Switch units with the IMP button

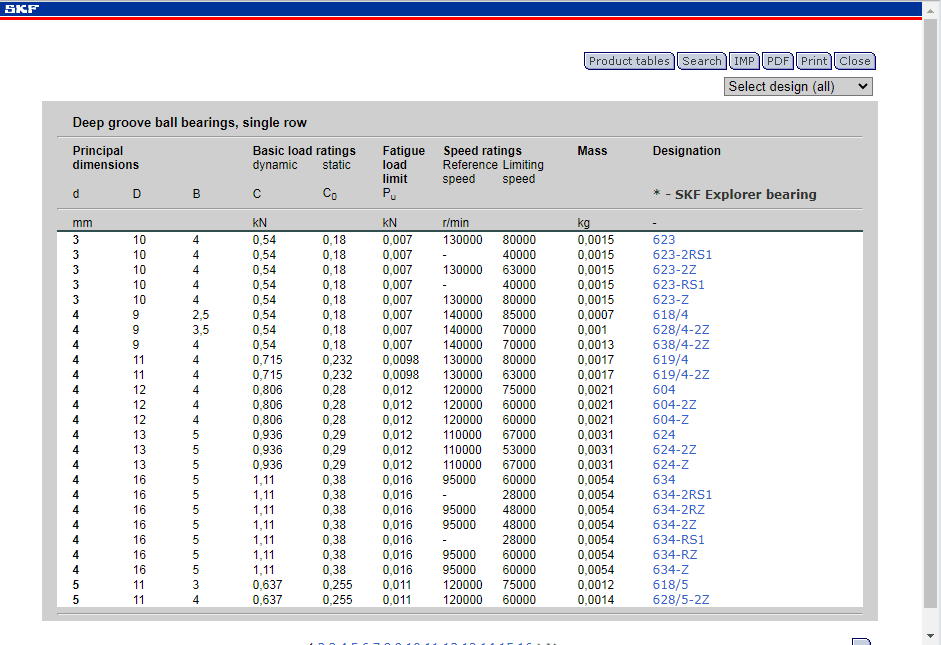(x=744, y=61)
